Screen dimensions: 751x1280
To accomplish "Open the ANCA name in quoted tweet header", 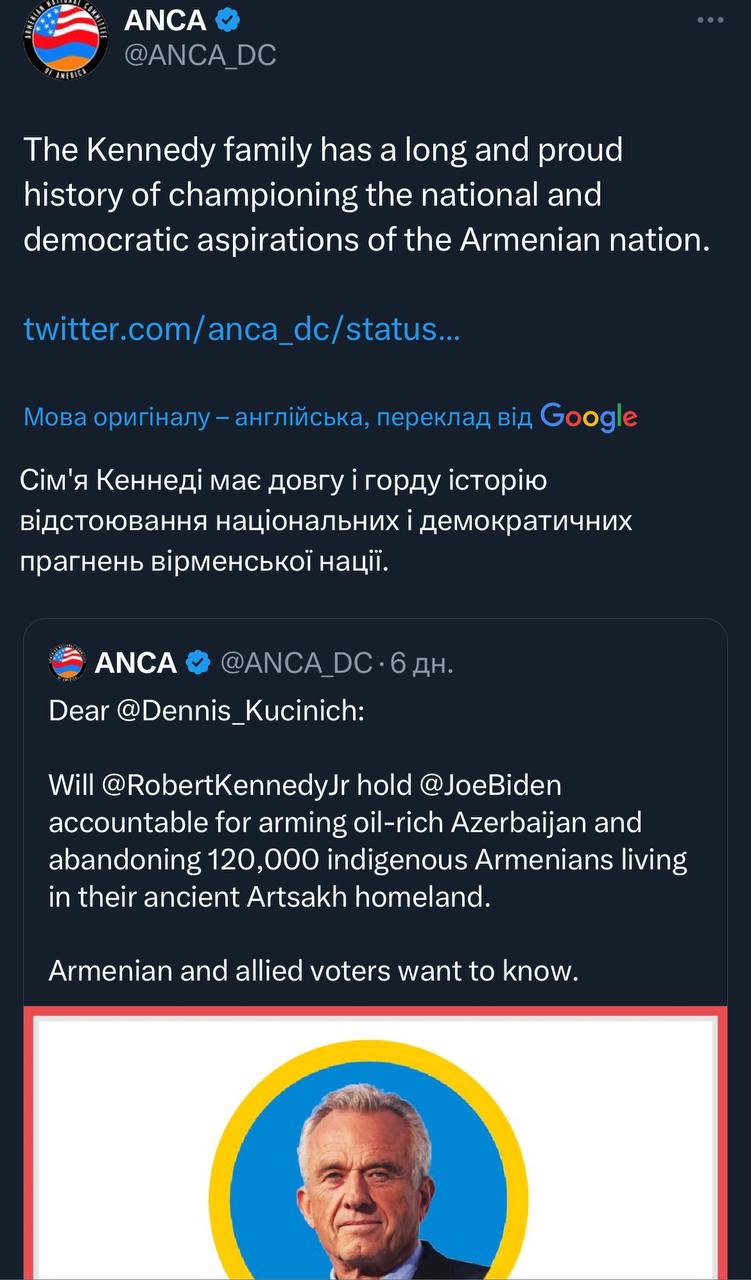I will pos(136,662).
